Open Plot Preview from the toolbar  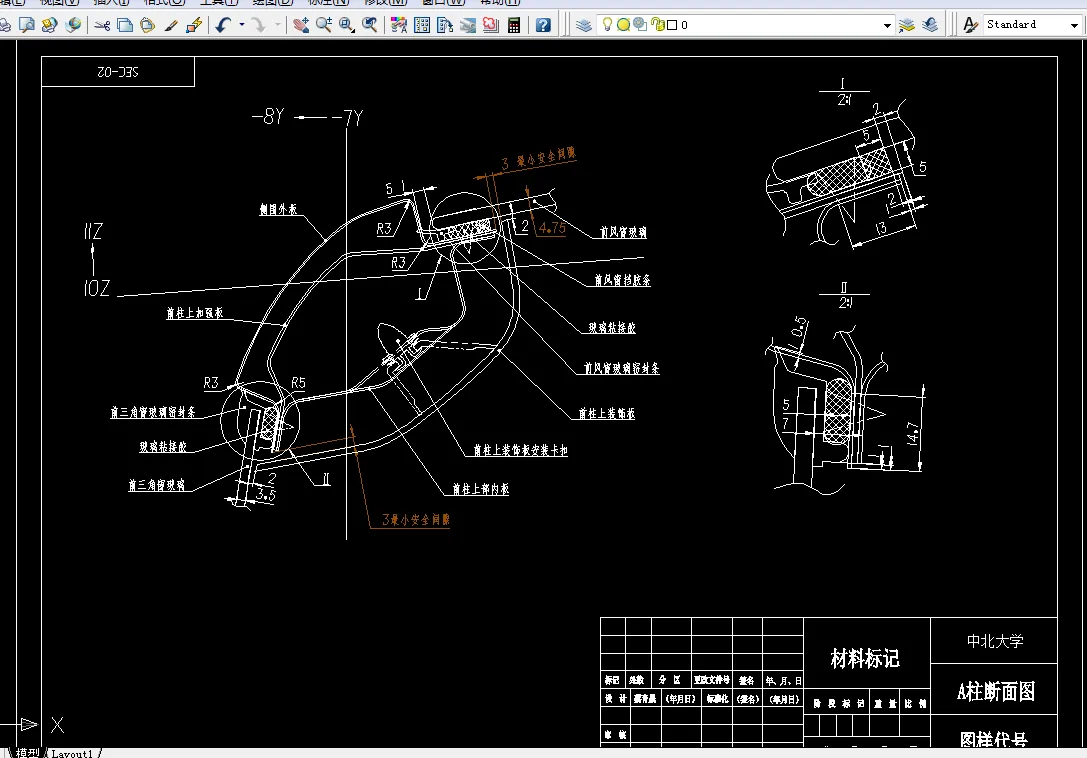(x=27, y=25)
